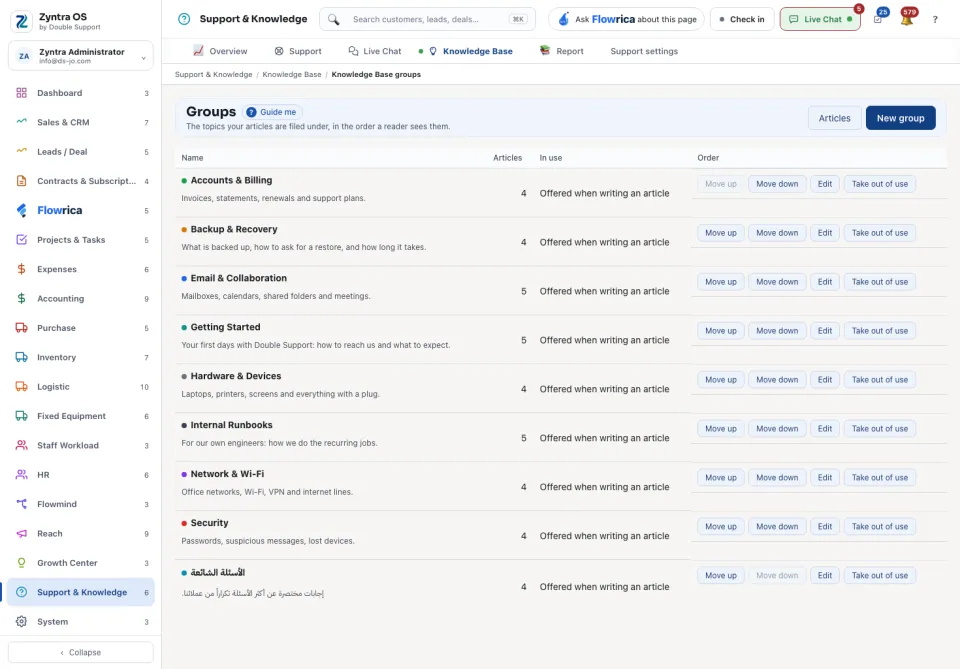Image resolution: width=960 pixels, height=669 pixels.
Task: Click the Guide me button
Action: coord(272,112)
